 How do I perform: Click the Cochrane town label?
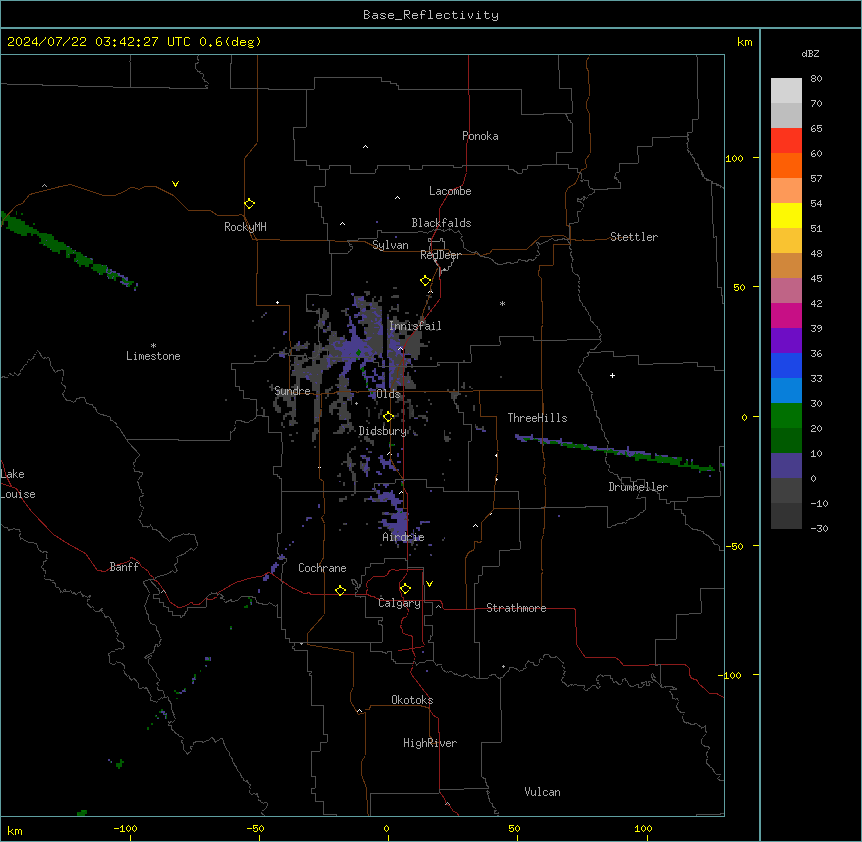(322, 568)
